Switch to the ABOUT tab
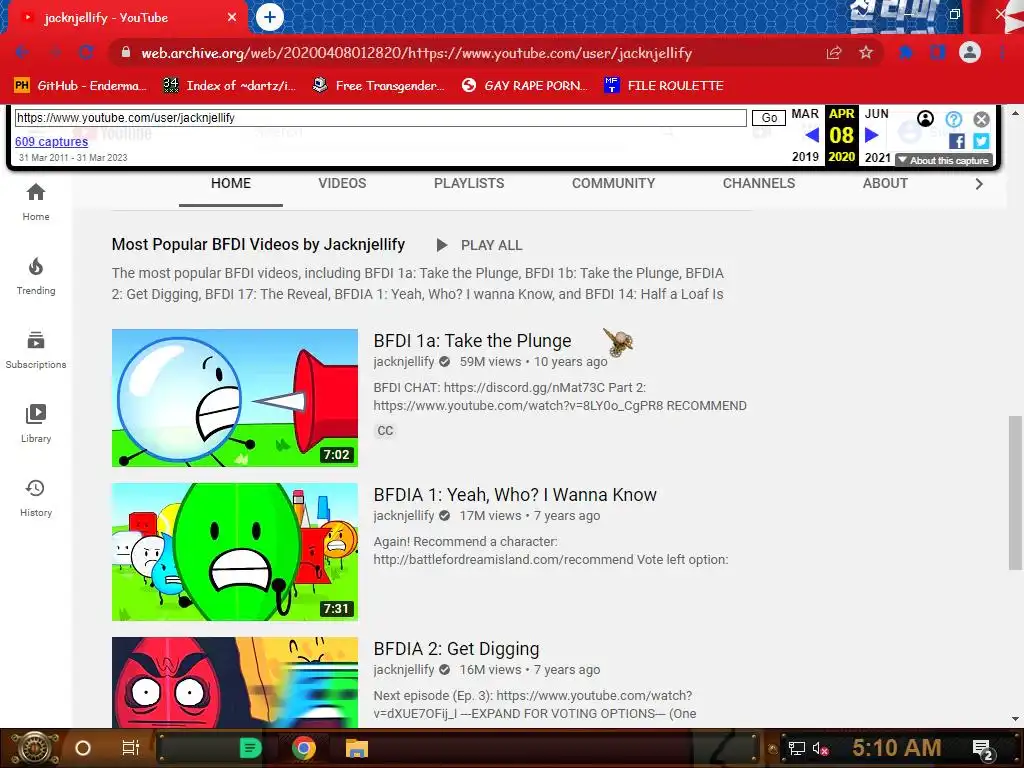Image resolution: width=1024 pixels, height=768 pixels. 885,184
